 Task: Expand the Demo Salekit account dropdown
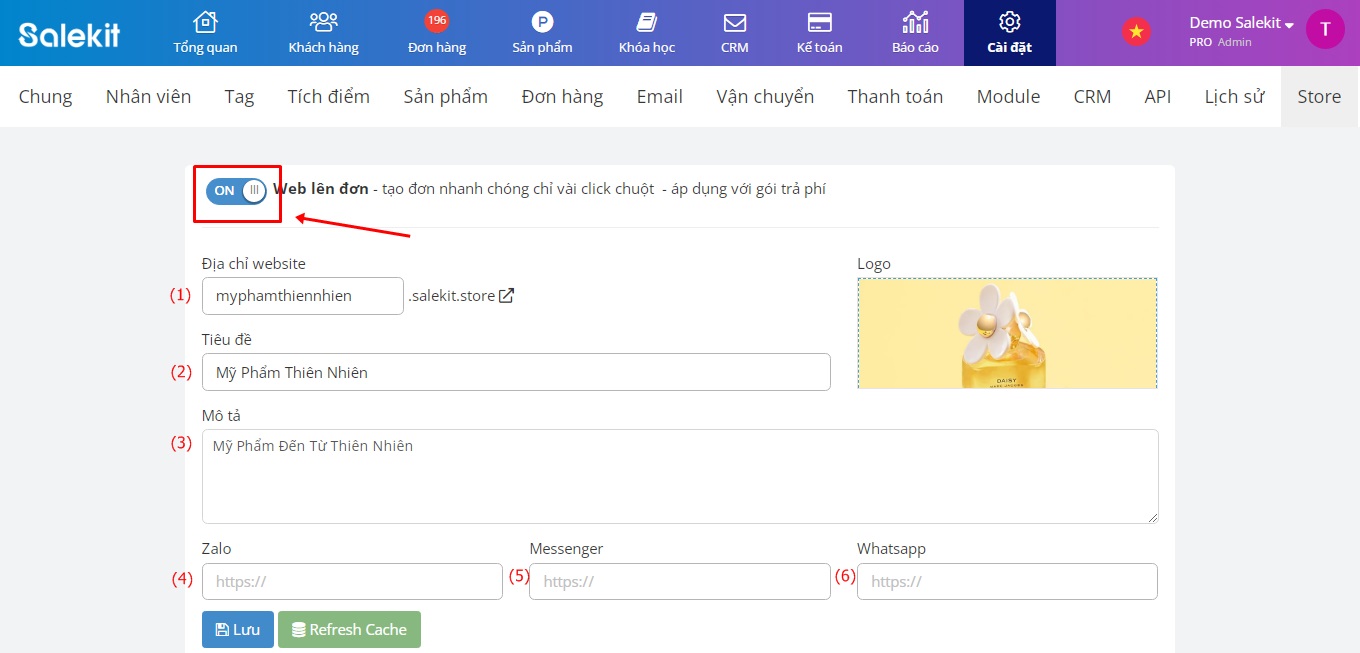coord(1241,24)
